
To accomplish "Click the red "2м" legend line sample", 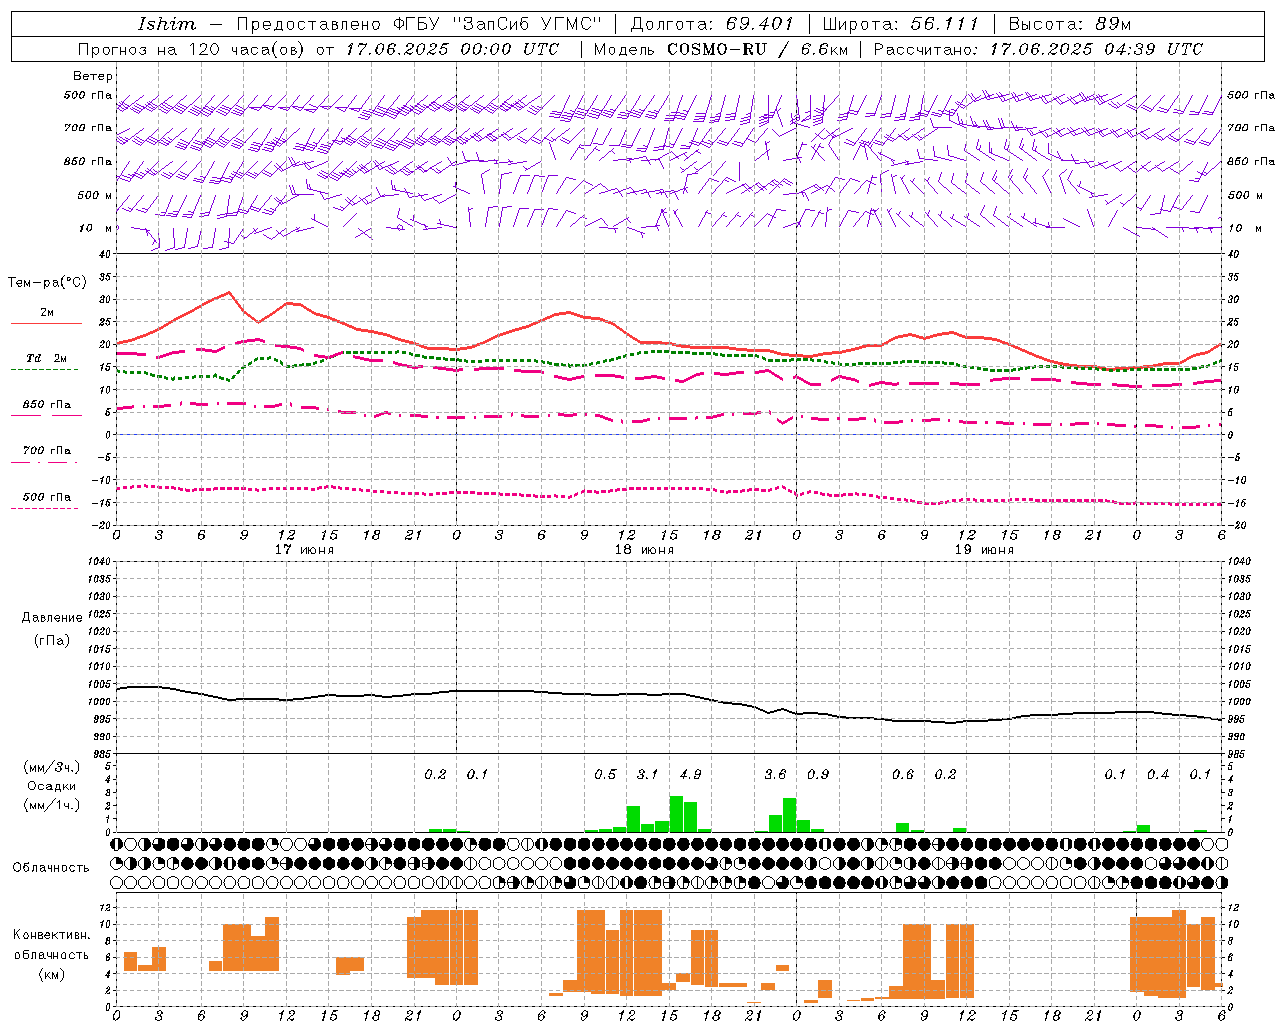I will pyautogui.click(x=46, y=323).
